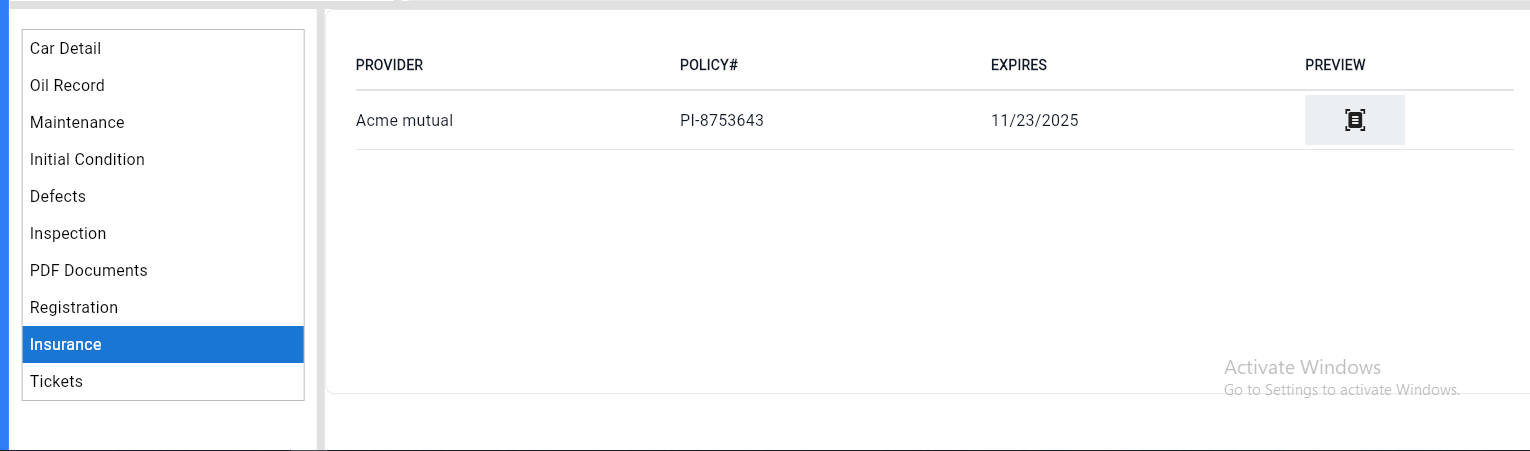The height and width of the screenshot is (451, 1530).
Task: Click the Provider column header
Action: (x=389, y=65)
